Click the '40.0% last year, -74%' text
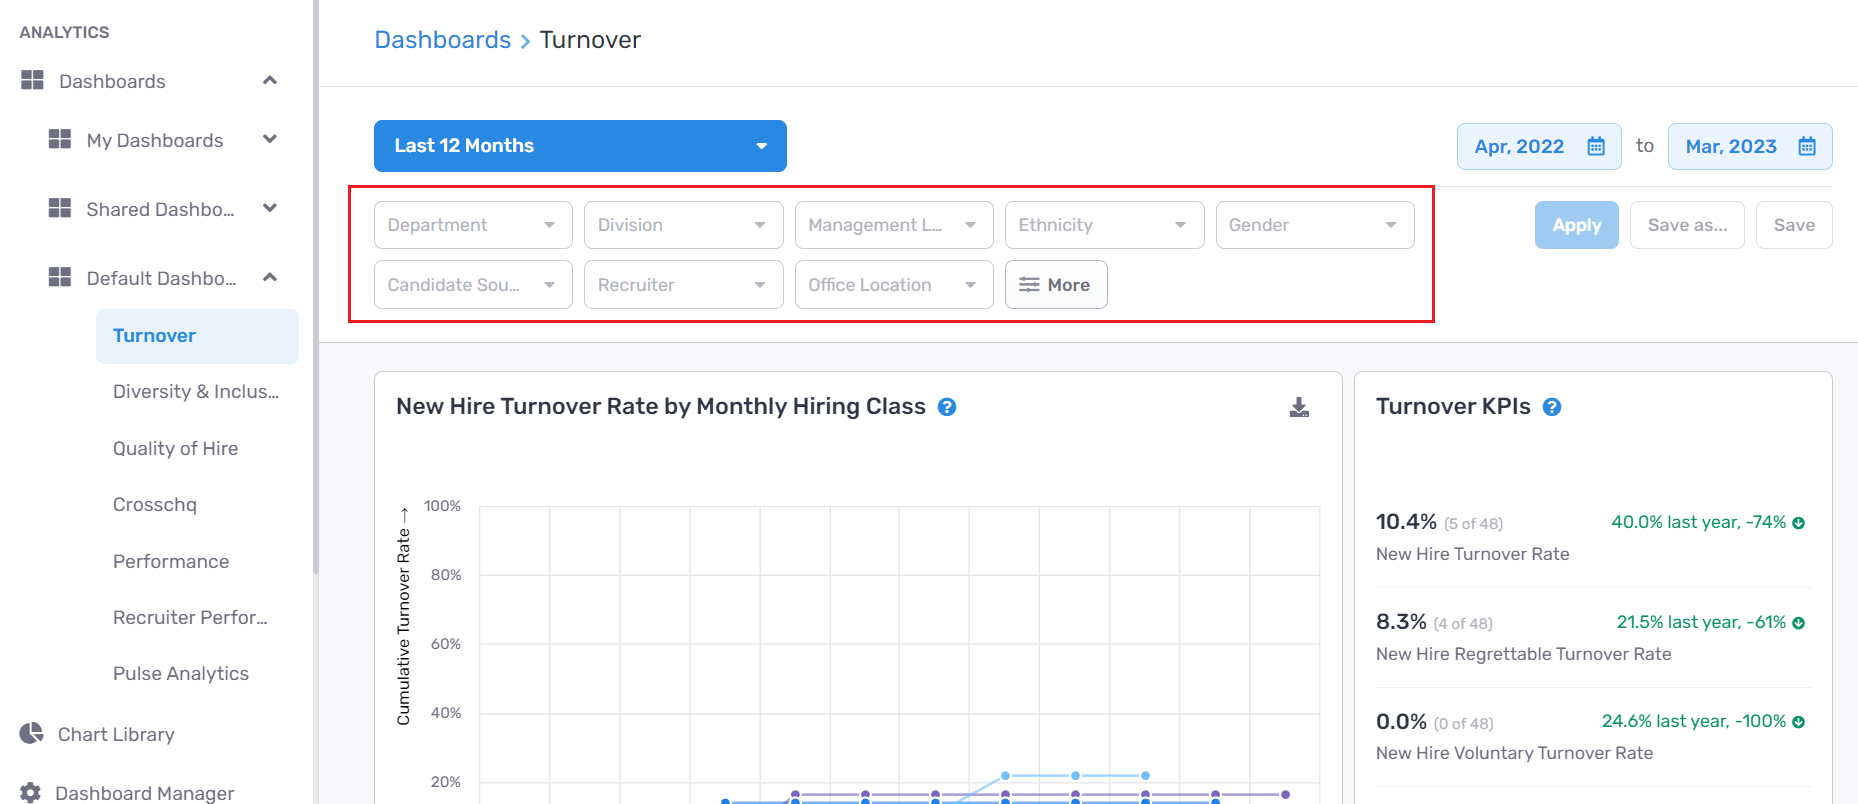 click(x=1698, y=522)
